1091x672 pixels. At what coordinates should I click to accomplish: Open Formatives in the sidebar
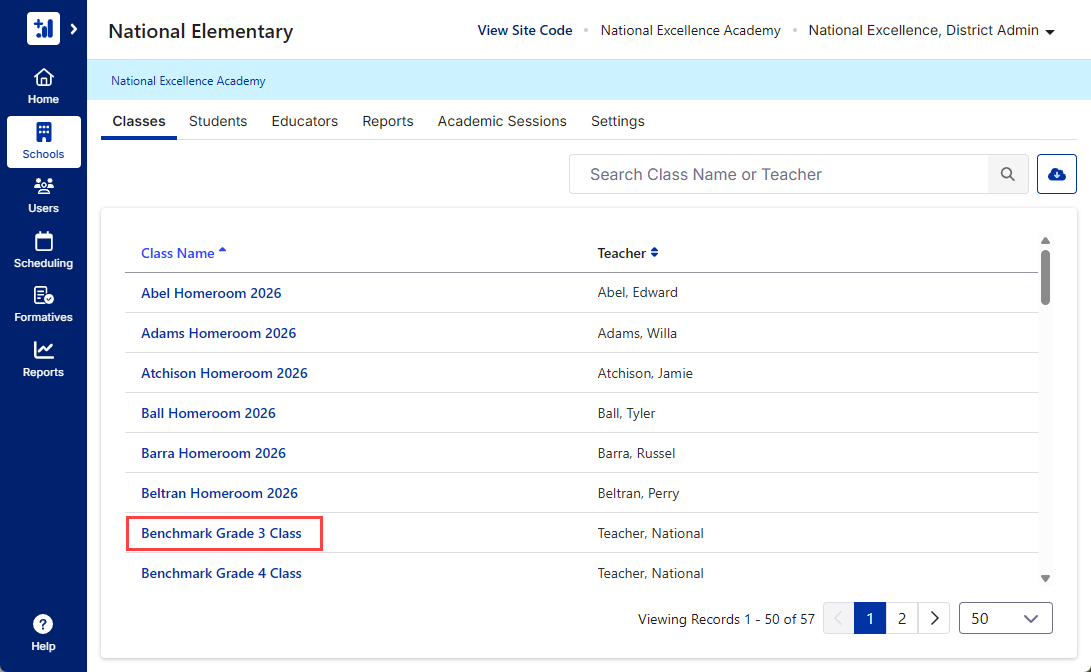(43, 305)
